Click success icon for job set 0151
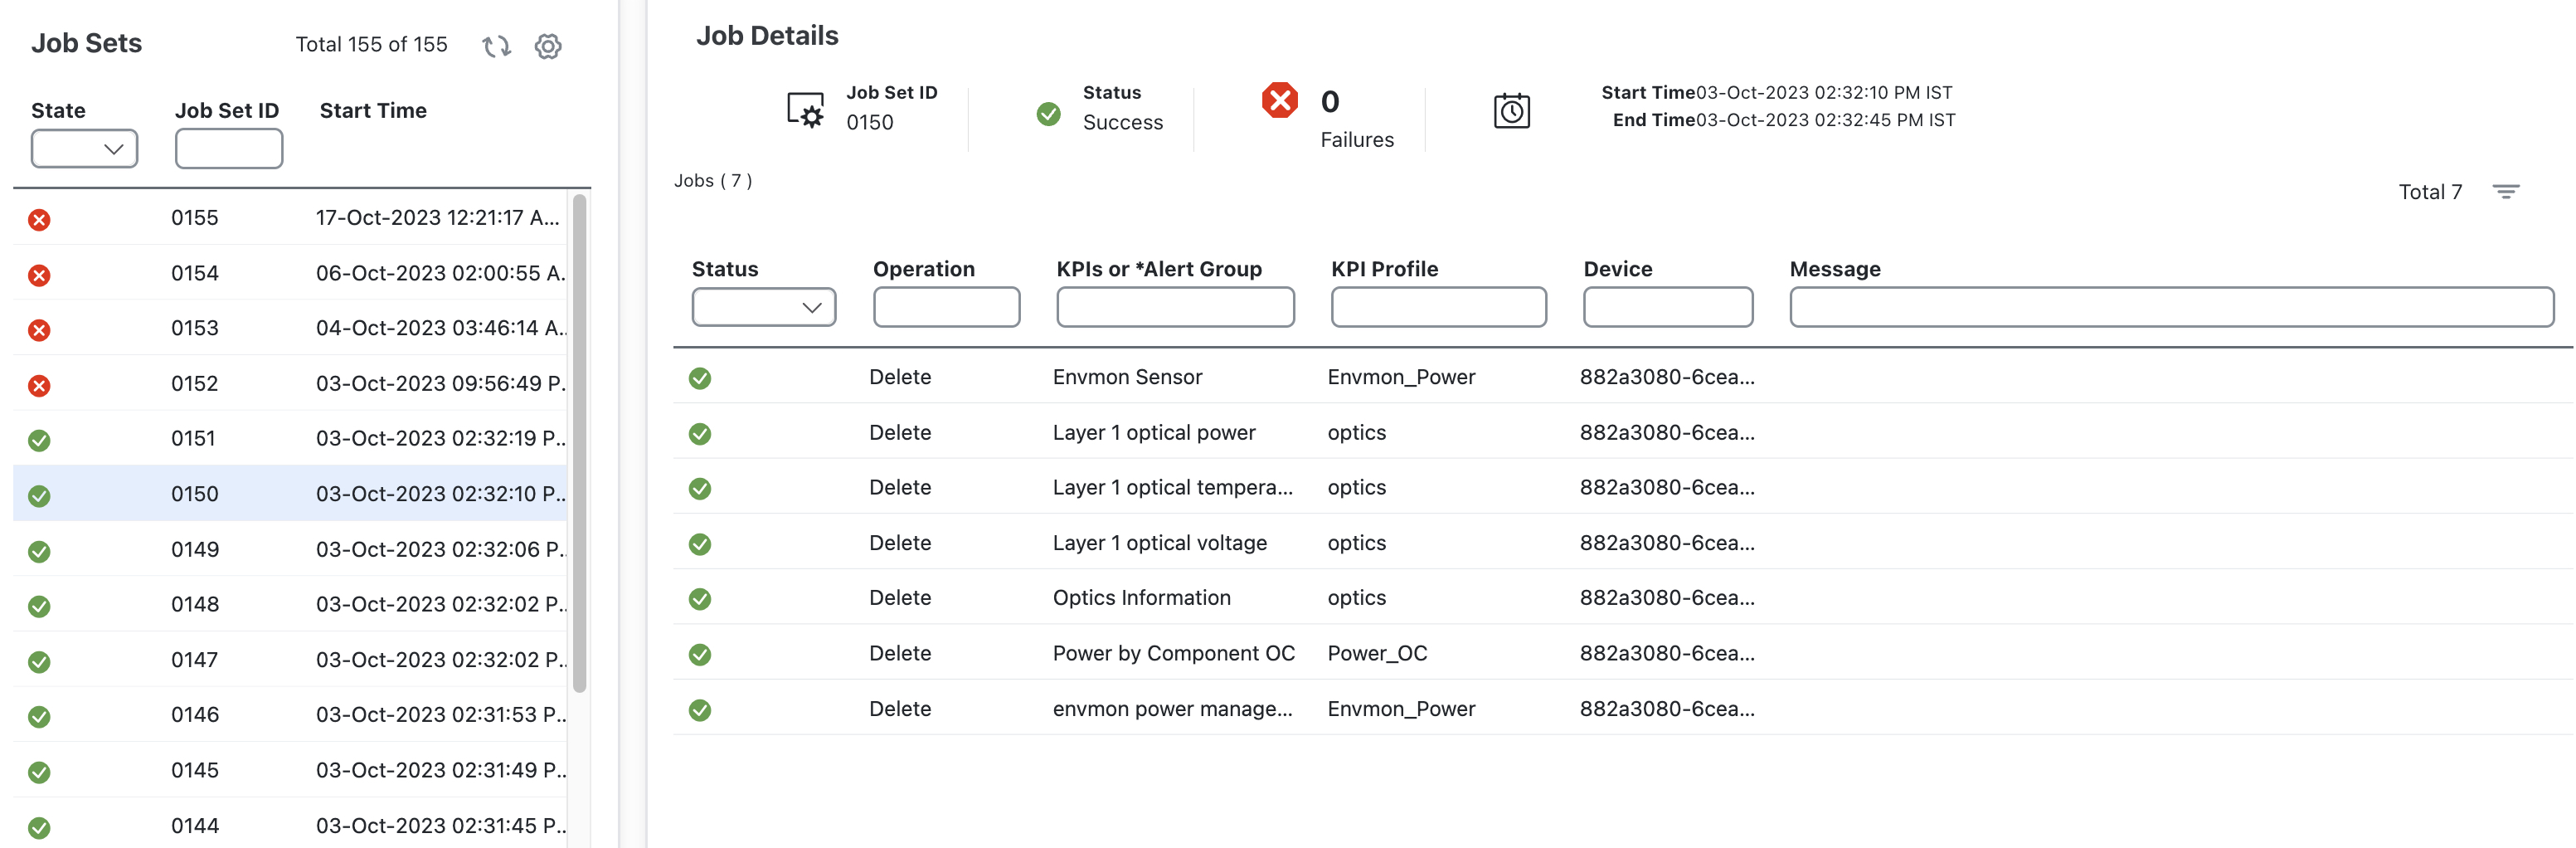The height and width of the screenshot is (848, 2576). coord(39,440)
